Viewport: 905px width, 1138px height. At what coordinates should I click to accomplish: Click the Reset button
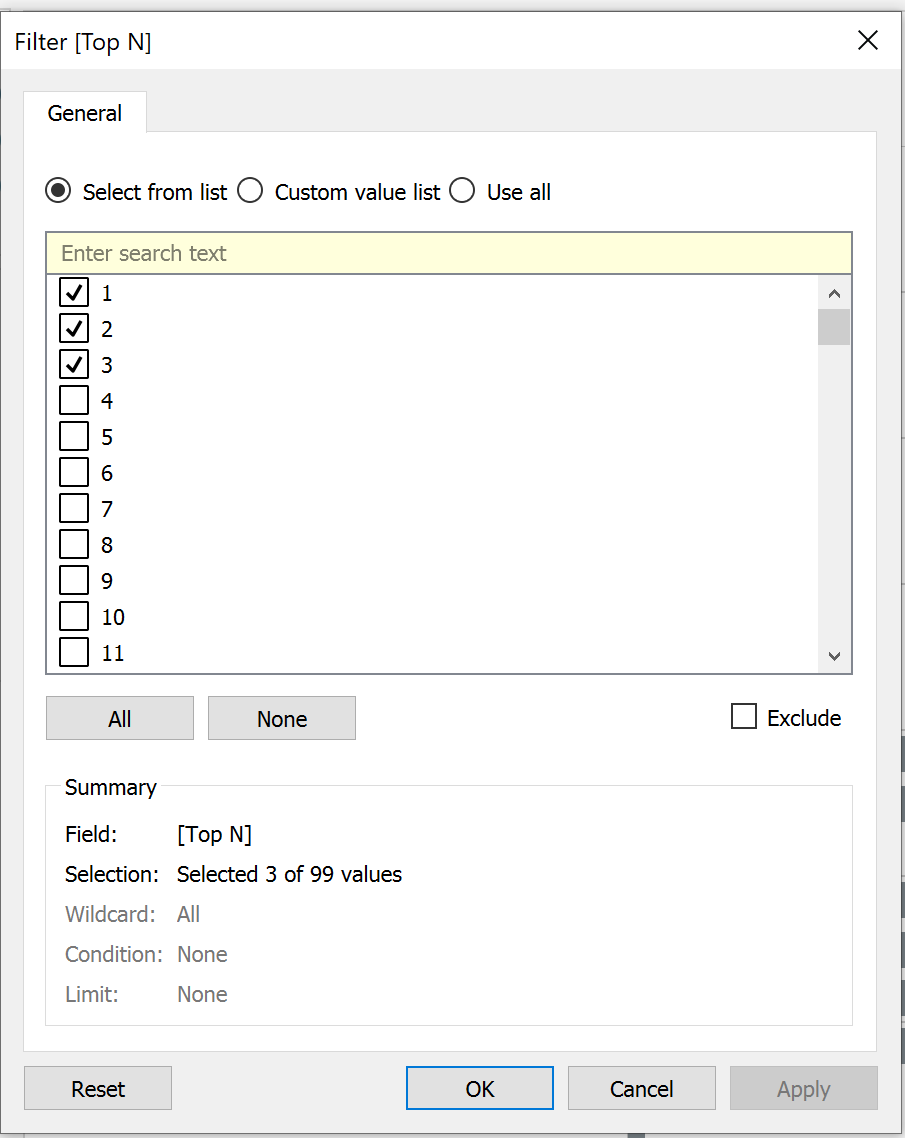tap(98, 1089)
